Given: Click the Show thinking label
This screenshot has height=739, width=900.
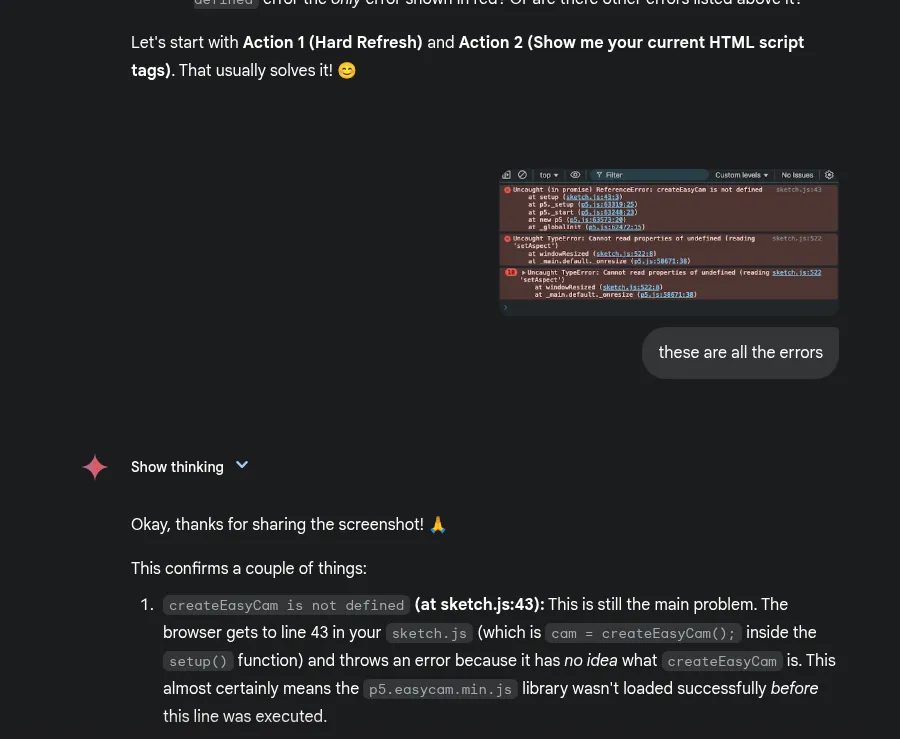Looking at the screenshot, I should coord(177,467).
